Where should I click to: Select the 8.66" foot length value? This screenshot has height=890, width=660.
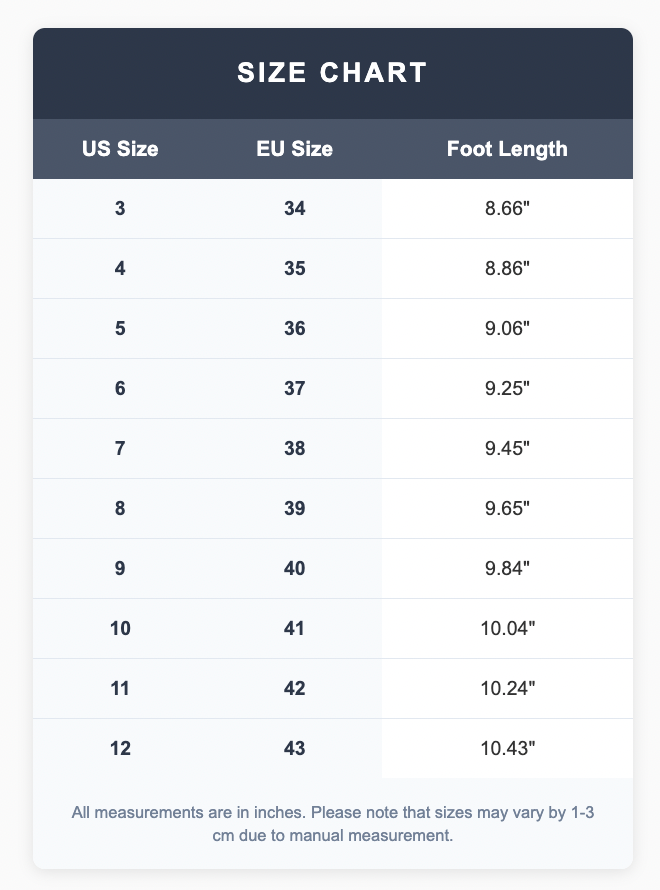coord(507,209)
